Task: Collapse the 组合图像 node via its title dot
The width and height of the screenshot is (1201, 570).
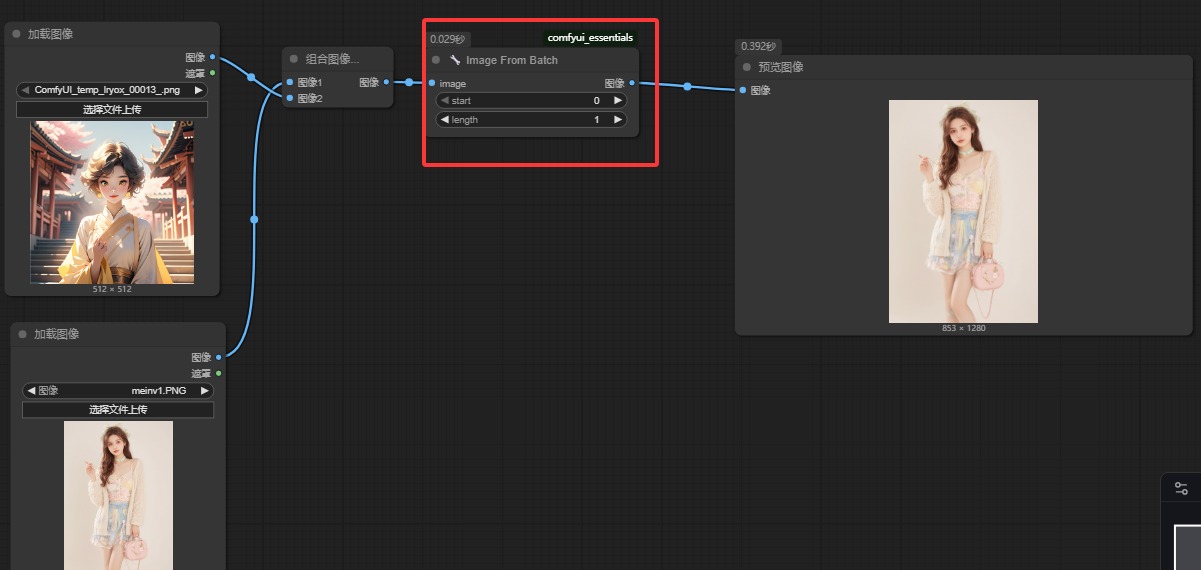Action: pyautogui.click(x=294, y=59)
